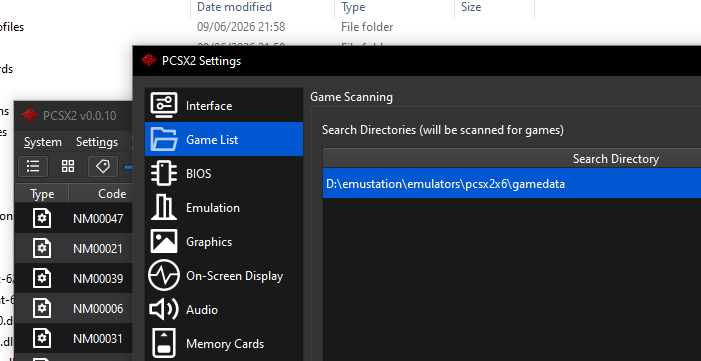701x361 pixels.
Task: Toggle show titles tag icon in toolbar
Action: coord(103,166)
